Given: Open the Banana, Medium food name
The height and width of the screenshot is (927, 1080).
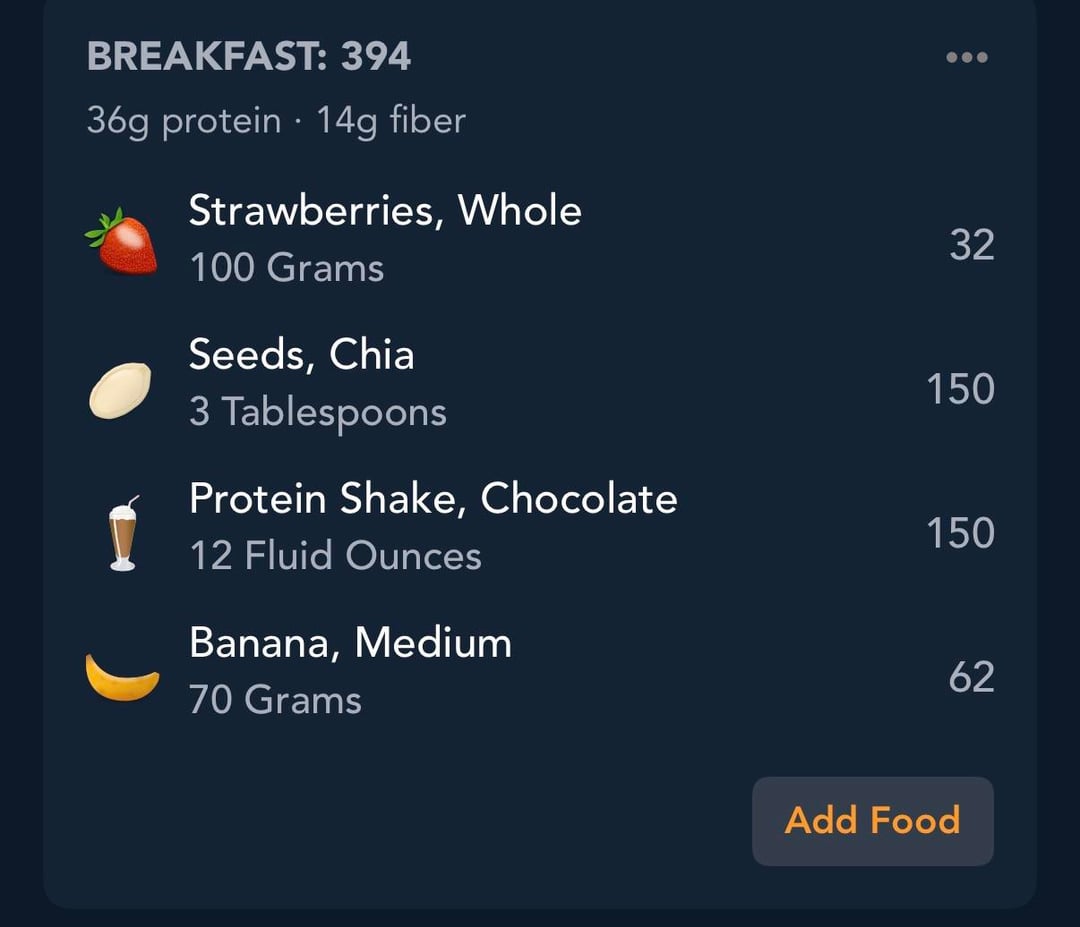Looking at the screenshot, I should pyautogui.click(x=350, y=643).
